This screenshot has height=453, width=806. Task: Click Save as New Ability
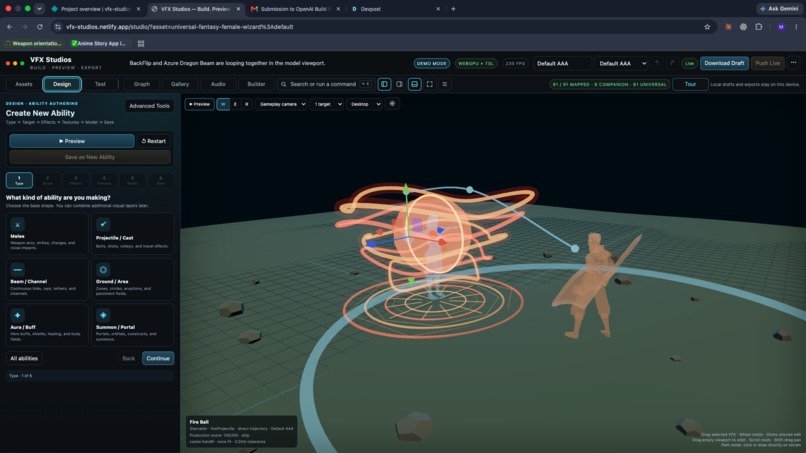(x=90, y=157)
